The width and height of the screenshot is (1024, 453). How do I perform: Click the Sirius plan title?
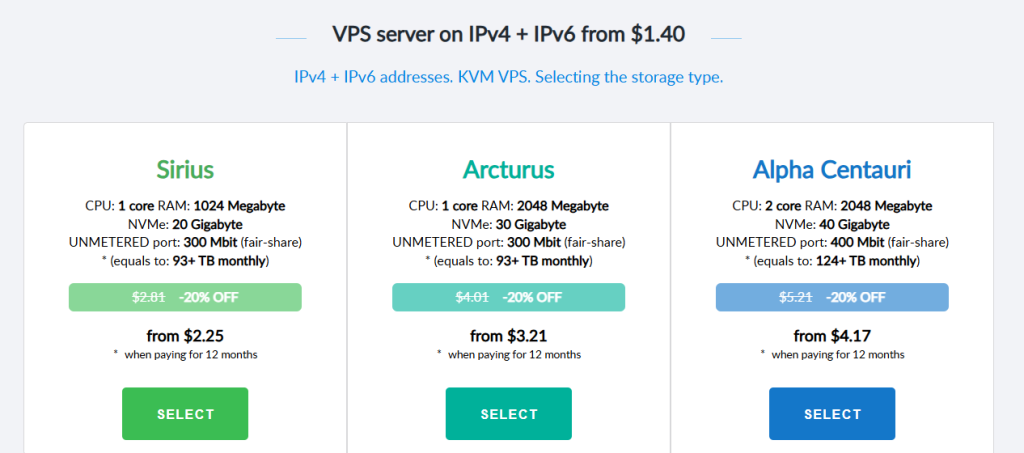tap(185, 169)
